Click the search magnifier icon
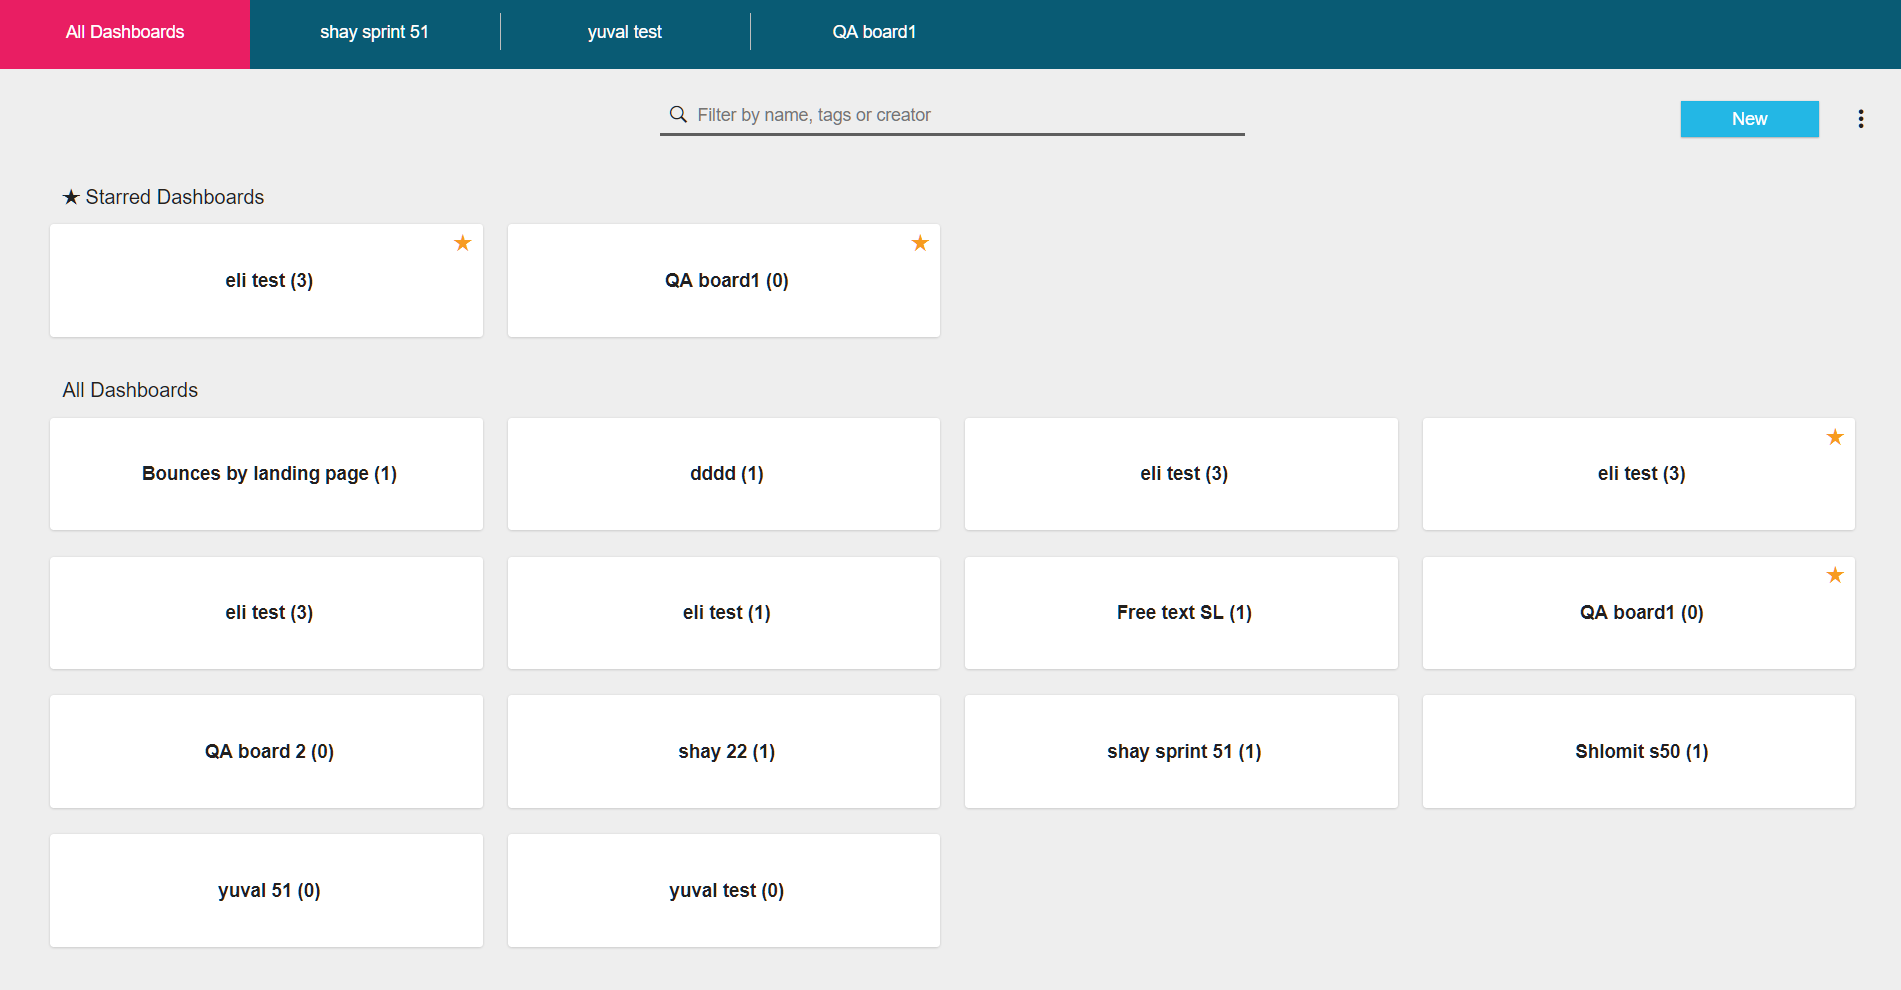 click(x=679, y=114)
